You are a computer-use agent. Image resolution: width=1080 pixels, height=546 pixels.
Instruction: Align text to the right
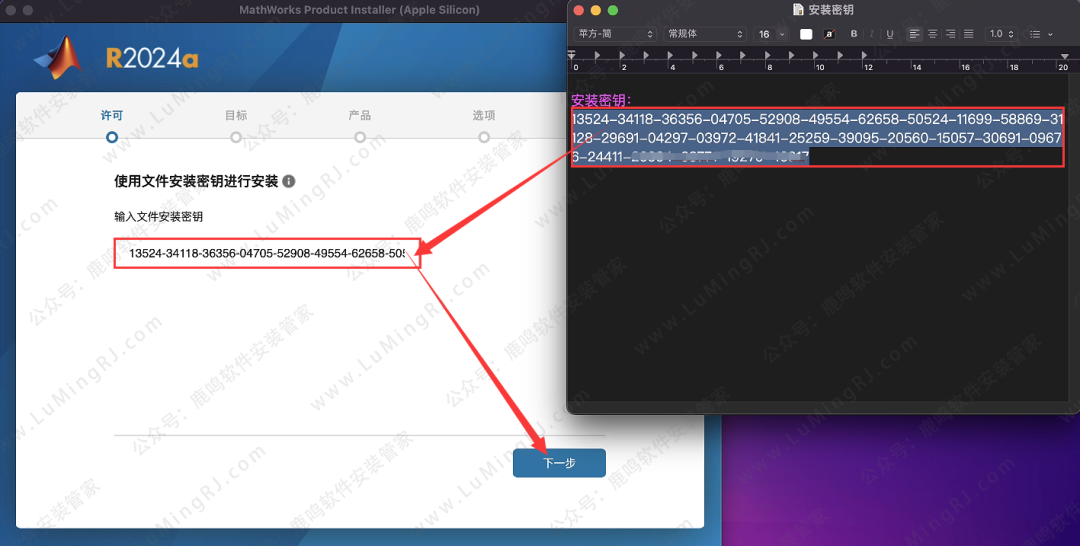(x=950, y=34)
